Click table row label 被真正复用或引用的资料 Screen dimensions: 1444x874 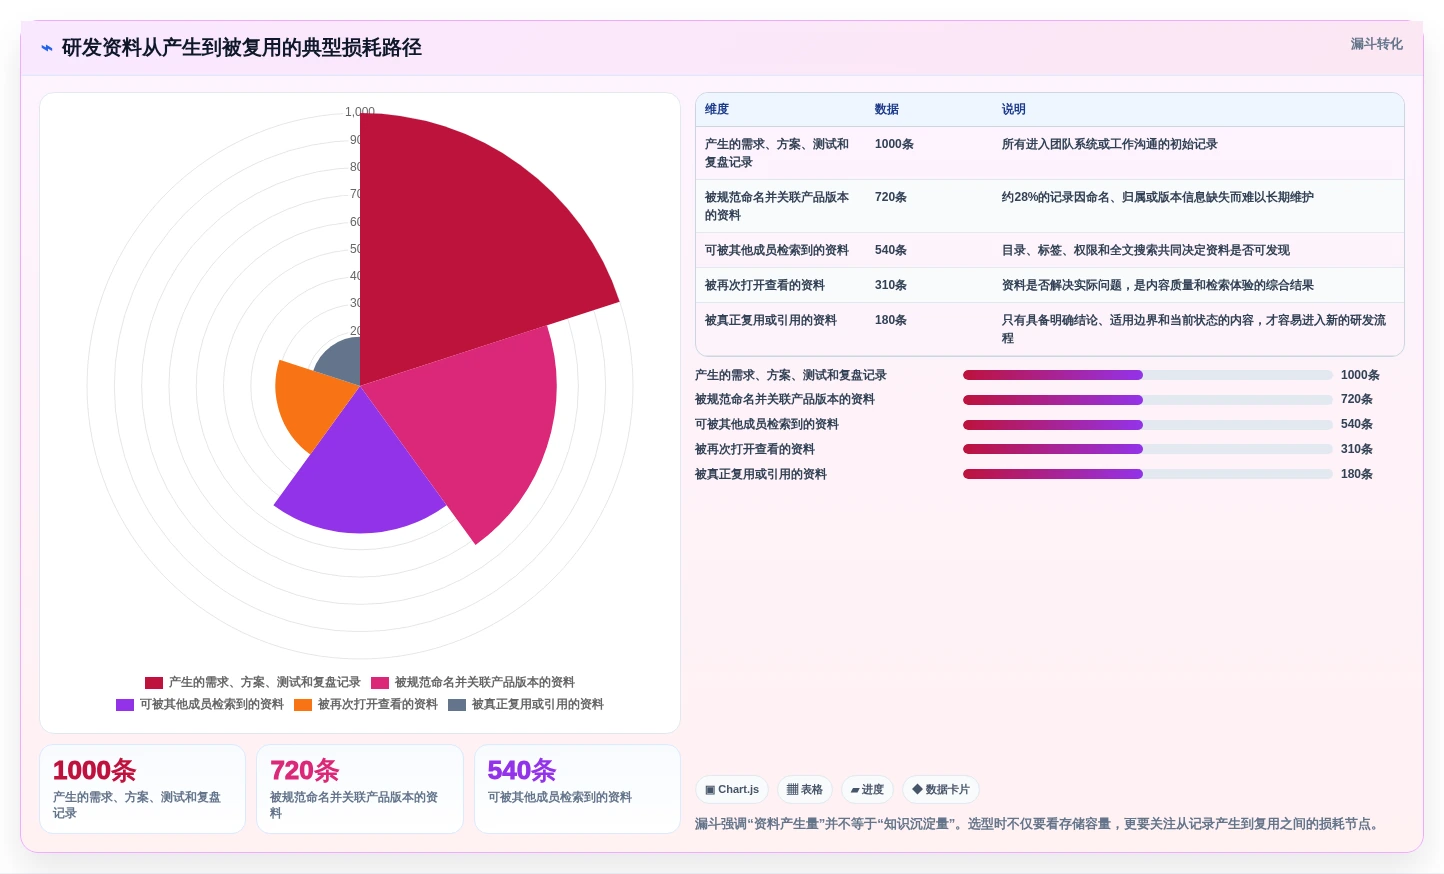(x=771, y=320)
